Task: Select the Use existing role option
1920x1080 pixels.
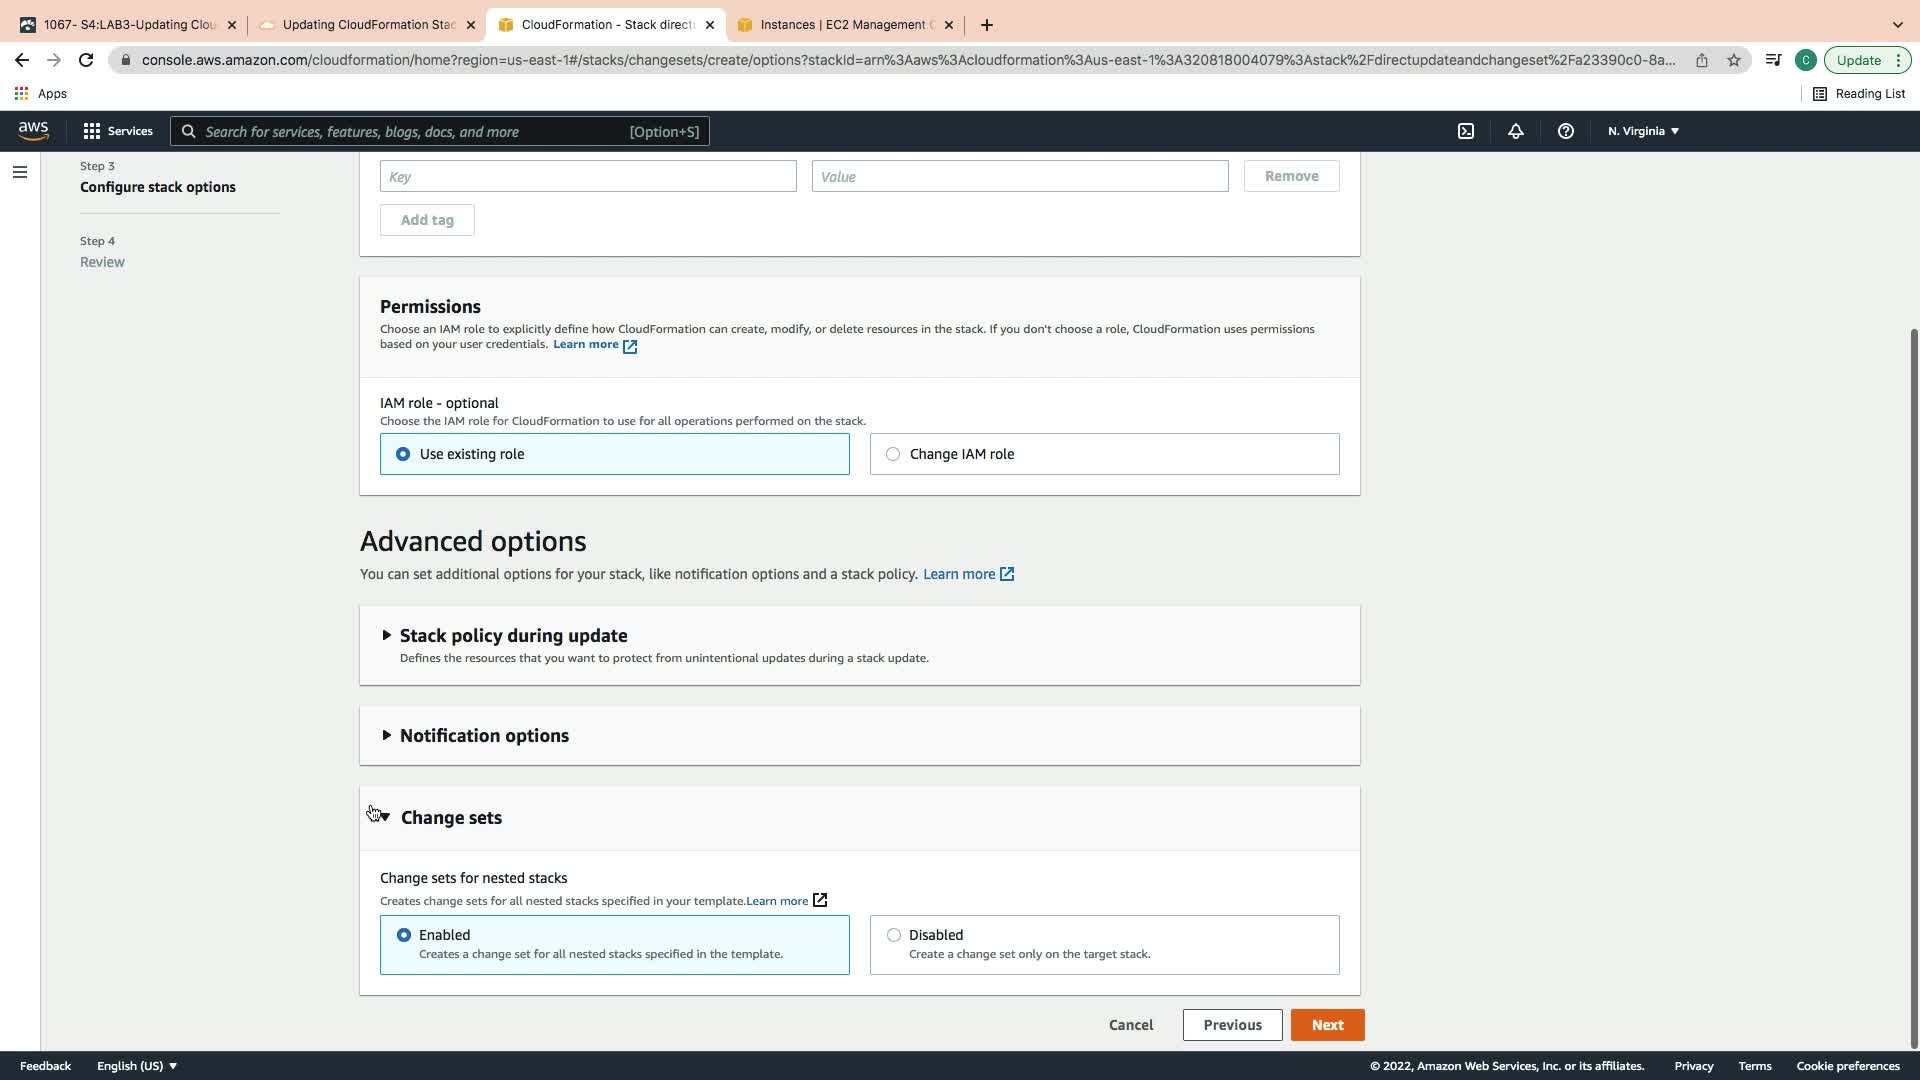Action: (x=403, y=454)
